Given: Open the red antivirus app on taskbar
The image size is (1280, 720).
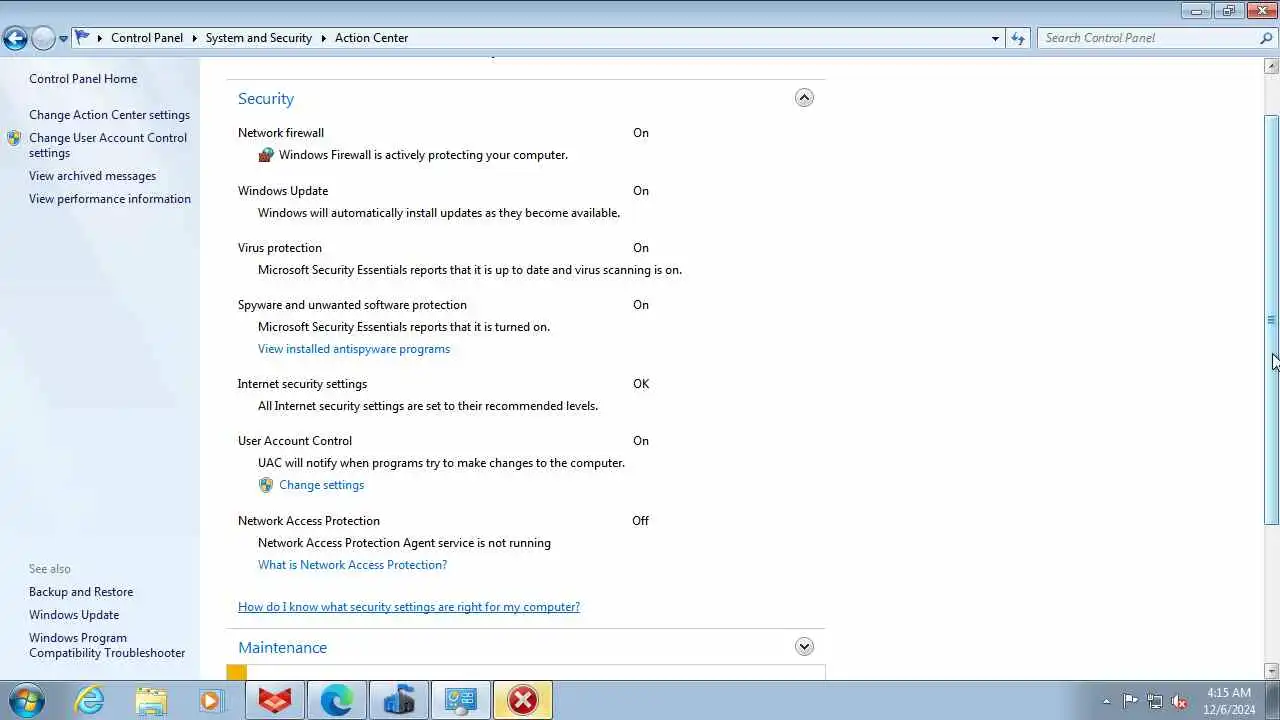Looking at the screenshot, I should coord(275,700).
